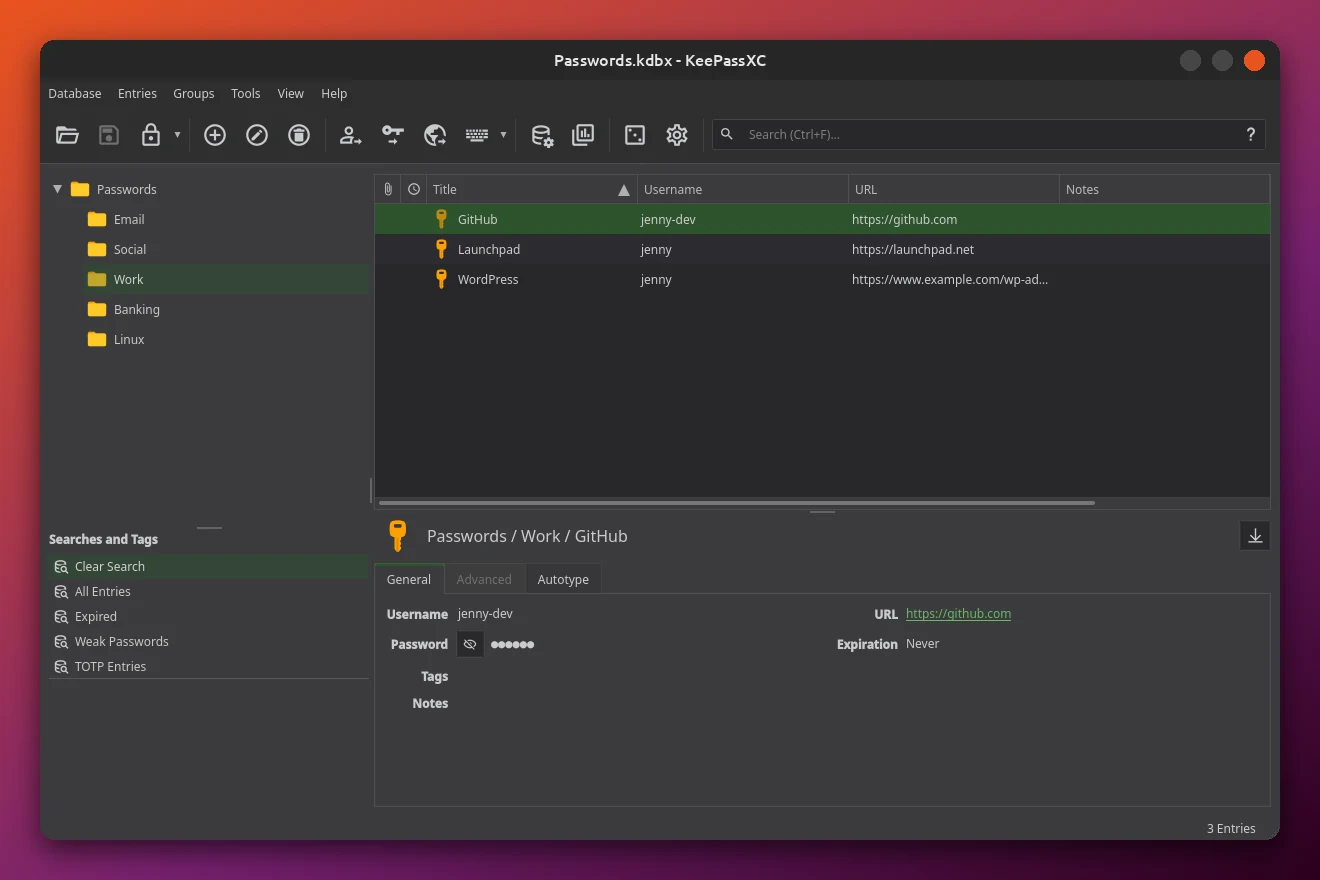Viewport: 1320px width, 880px height.
Task: Delete the selected entry with trash icon
Action: click(299, 135)
